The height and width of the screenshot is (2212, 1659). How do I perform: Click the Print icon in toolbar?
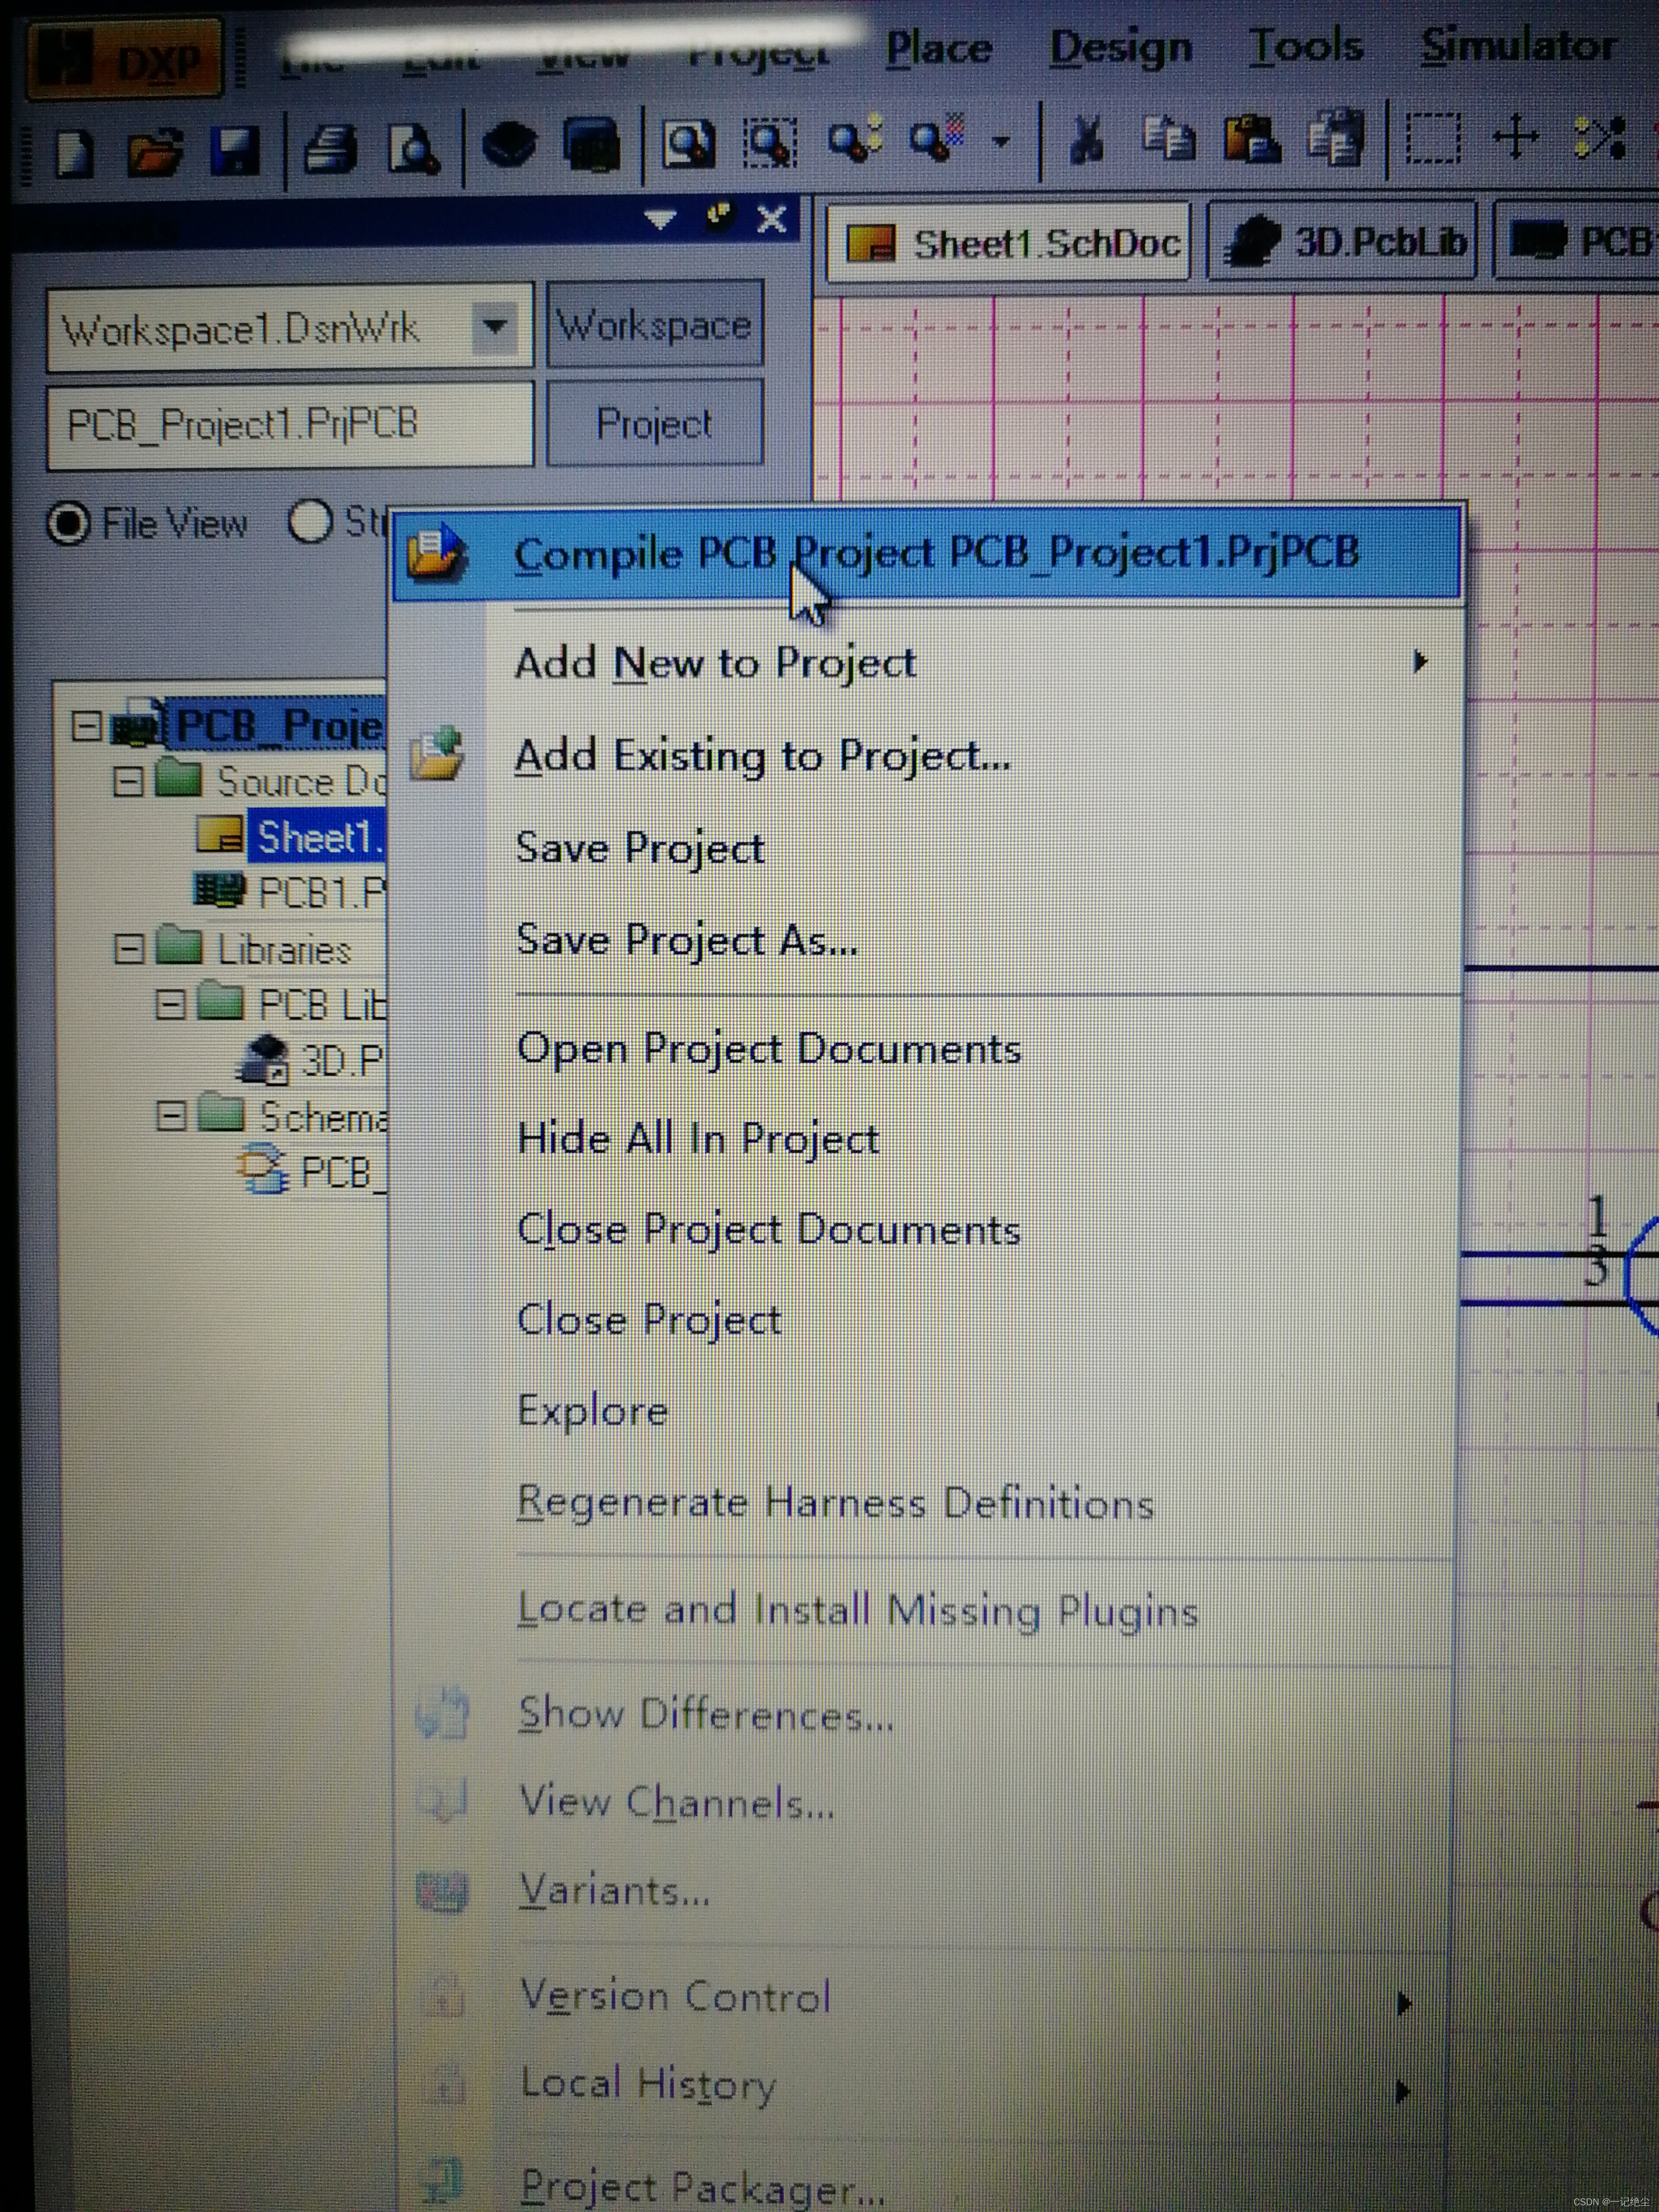point(330,149)
